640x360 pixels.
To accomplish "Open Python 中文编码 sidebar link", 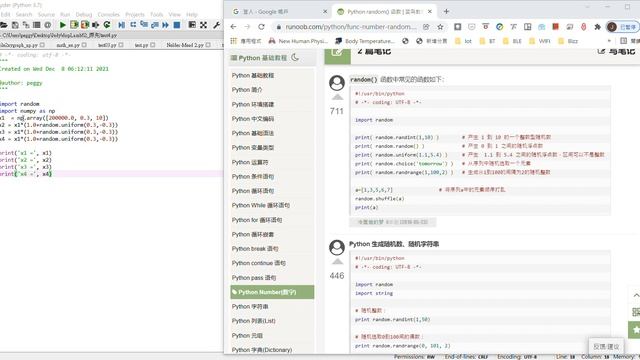I will (253, 119).
